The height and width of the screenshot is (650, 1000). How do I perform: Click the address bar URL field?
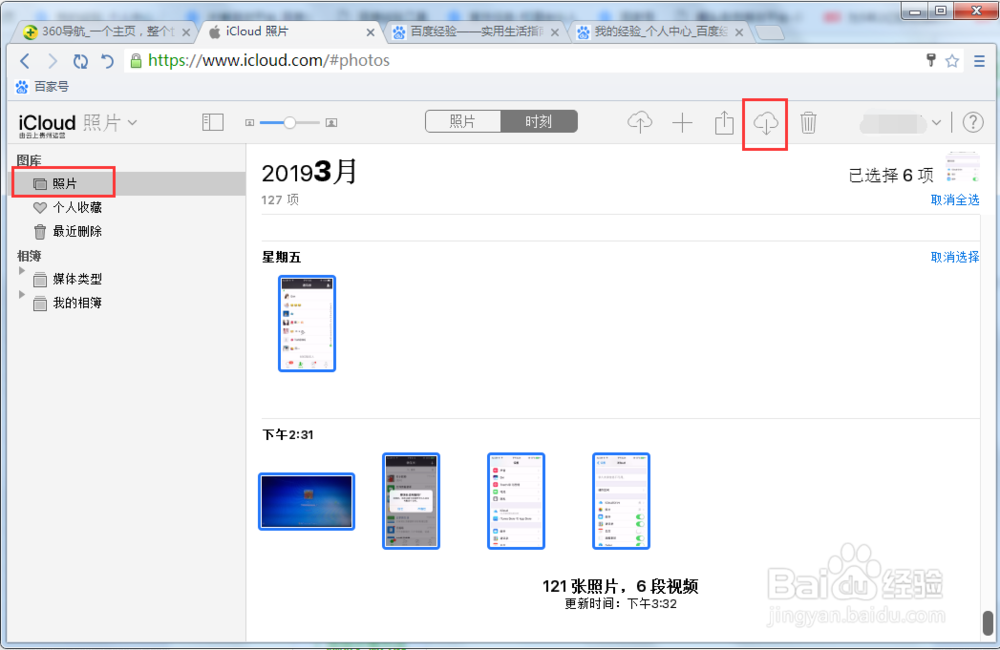coord(523,61)
